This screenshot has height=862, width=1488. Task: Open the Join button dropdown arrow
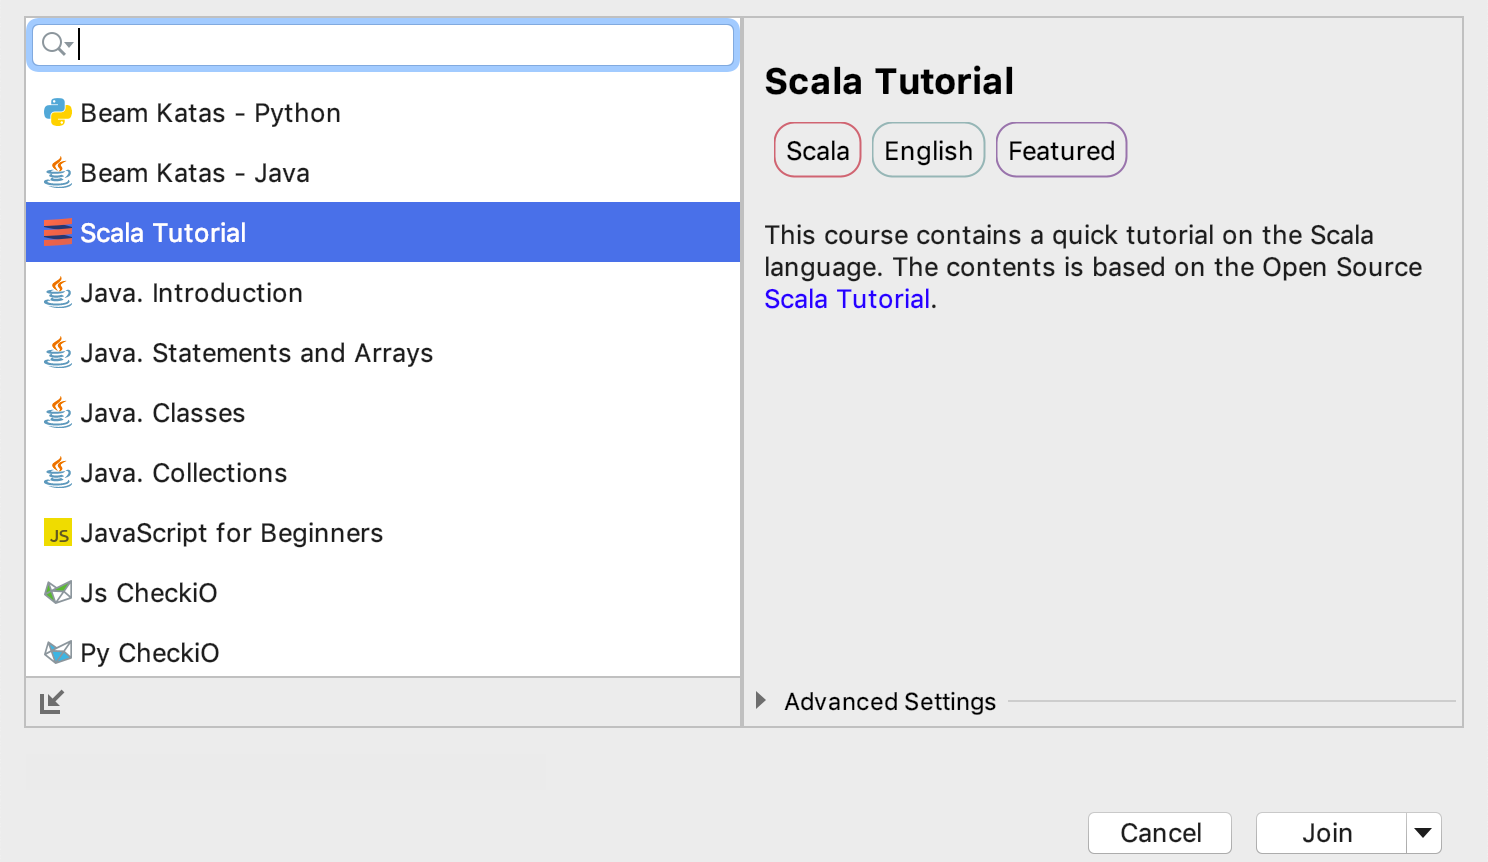[x=1423, y=833]
